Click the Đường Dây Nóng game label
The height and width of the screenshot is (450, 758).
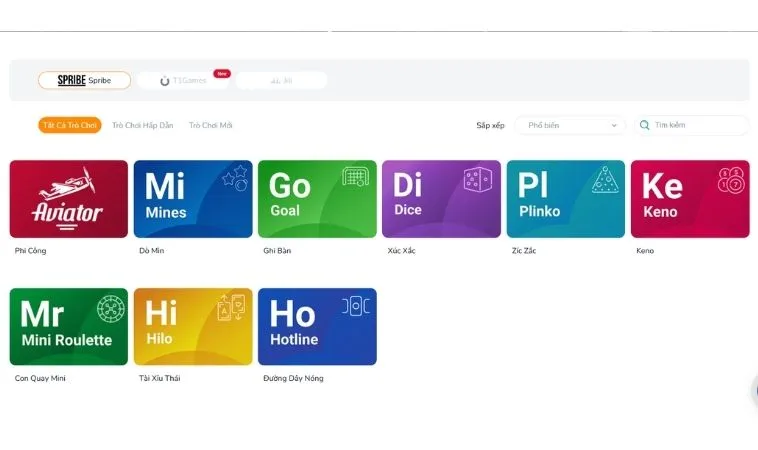click(293, 379)
